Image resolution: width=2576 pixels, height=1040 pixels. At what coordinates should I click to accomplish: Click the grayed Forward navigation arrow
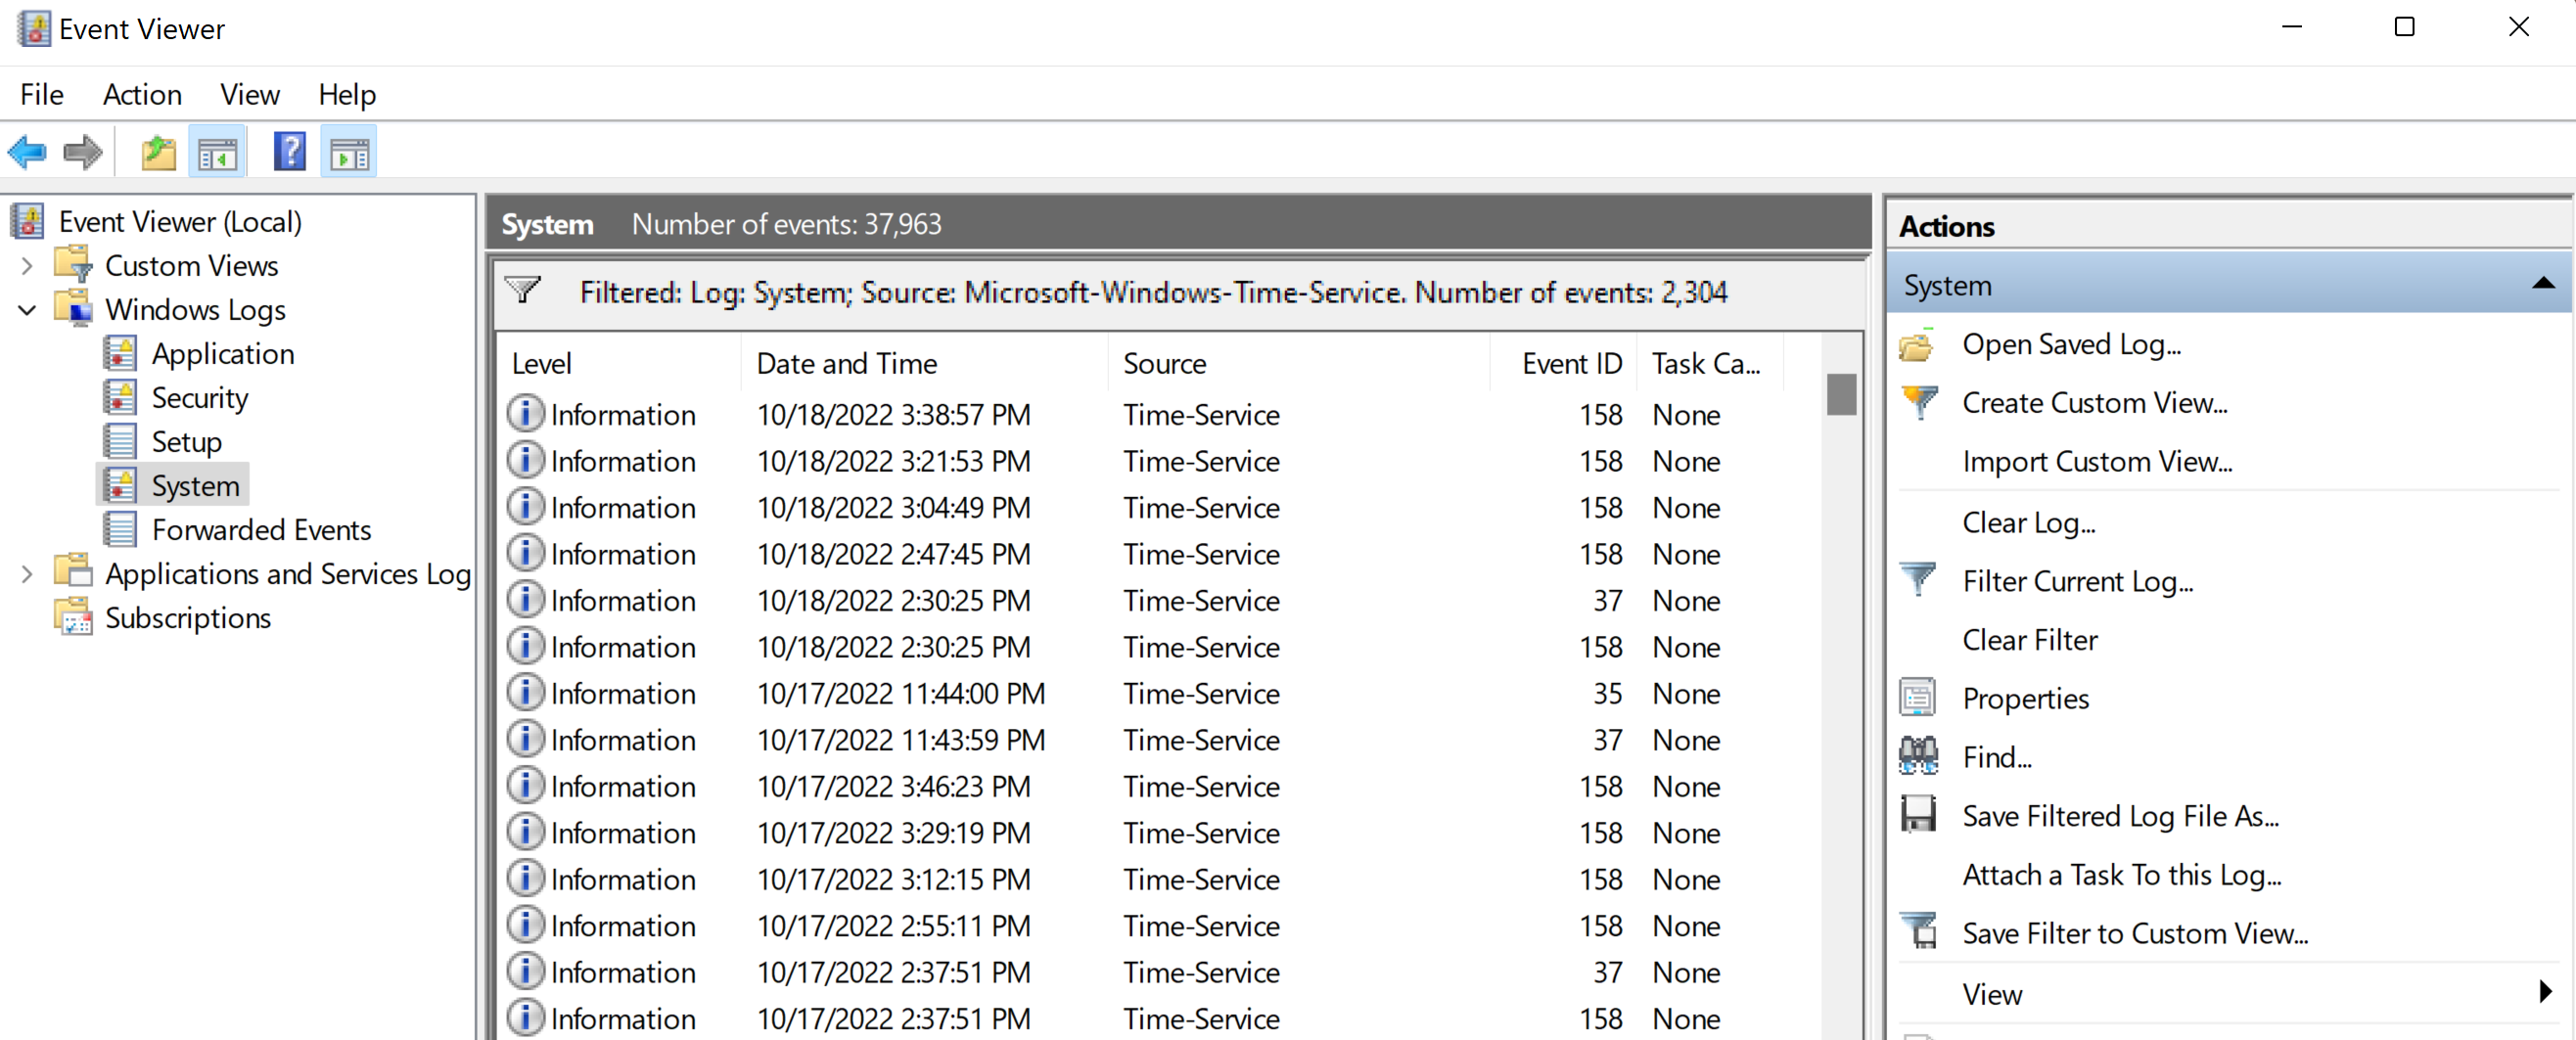click(x=83, y=151)
